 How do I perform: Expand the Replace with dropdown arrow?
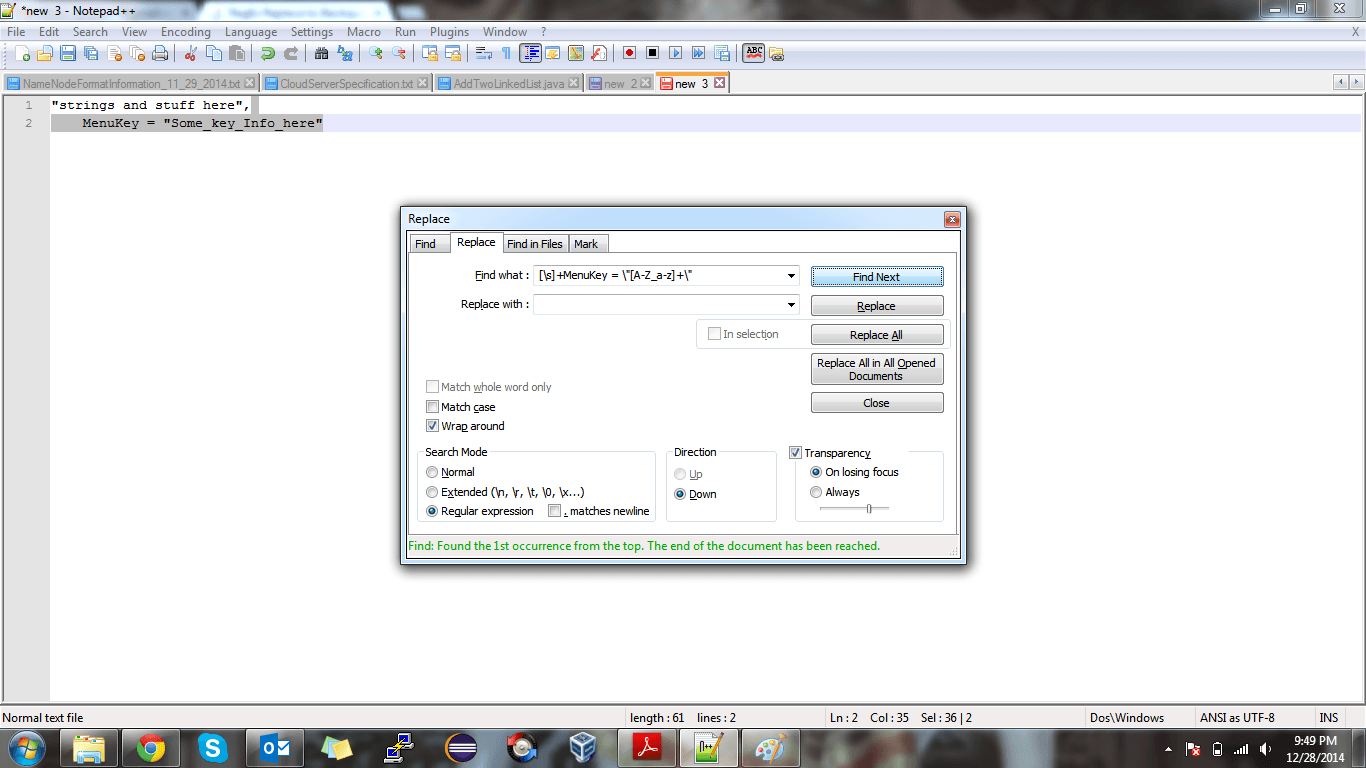(x=792, y=305)
